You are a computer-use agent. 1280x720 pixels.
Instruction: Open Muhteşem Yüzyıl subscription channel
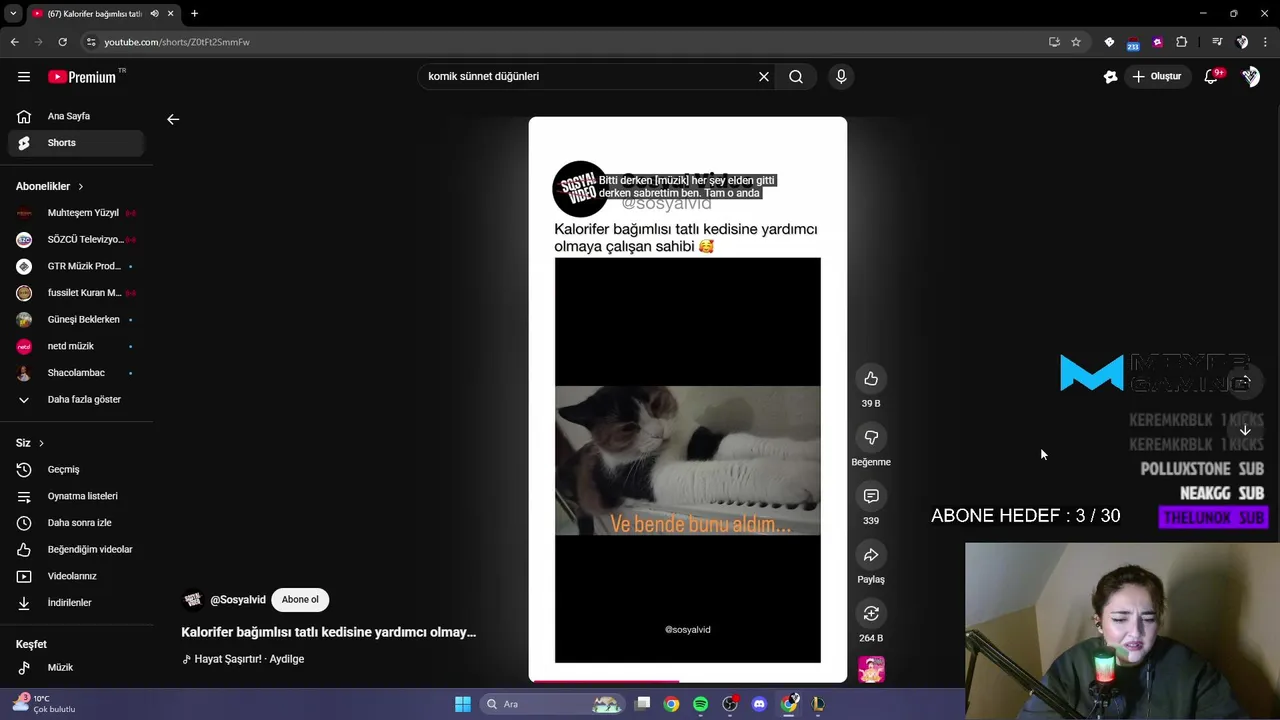coord(76,213)
